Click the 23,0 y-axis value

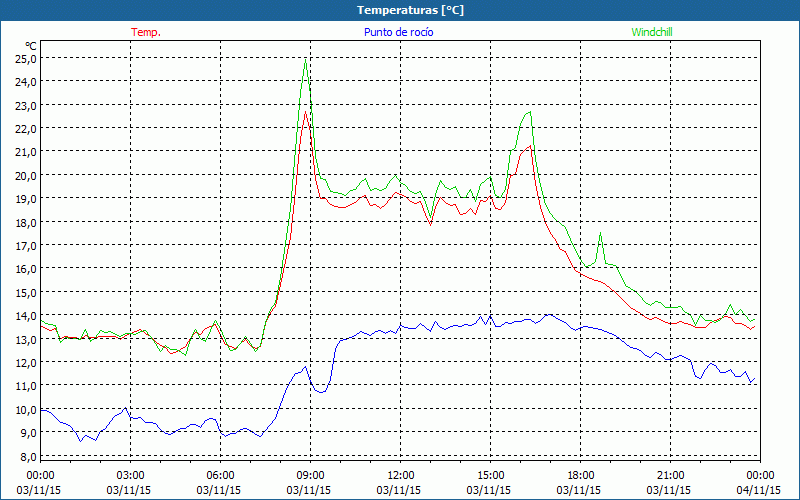tap(26, 105)
